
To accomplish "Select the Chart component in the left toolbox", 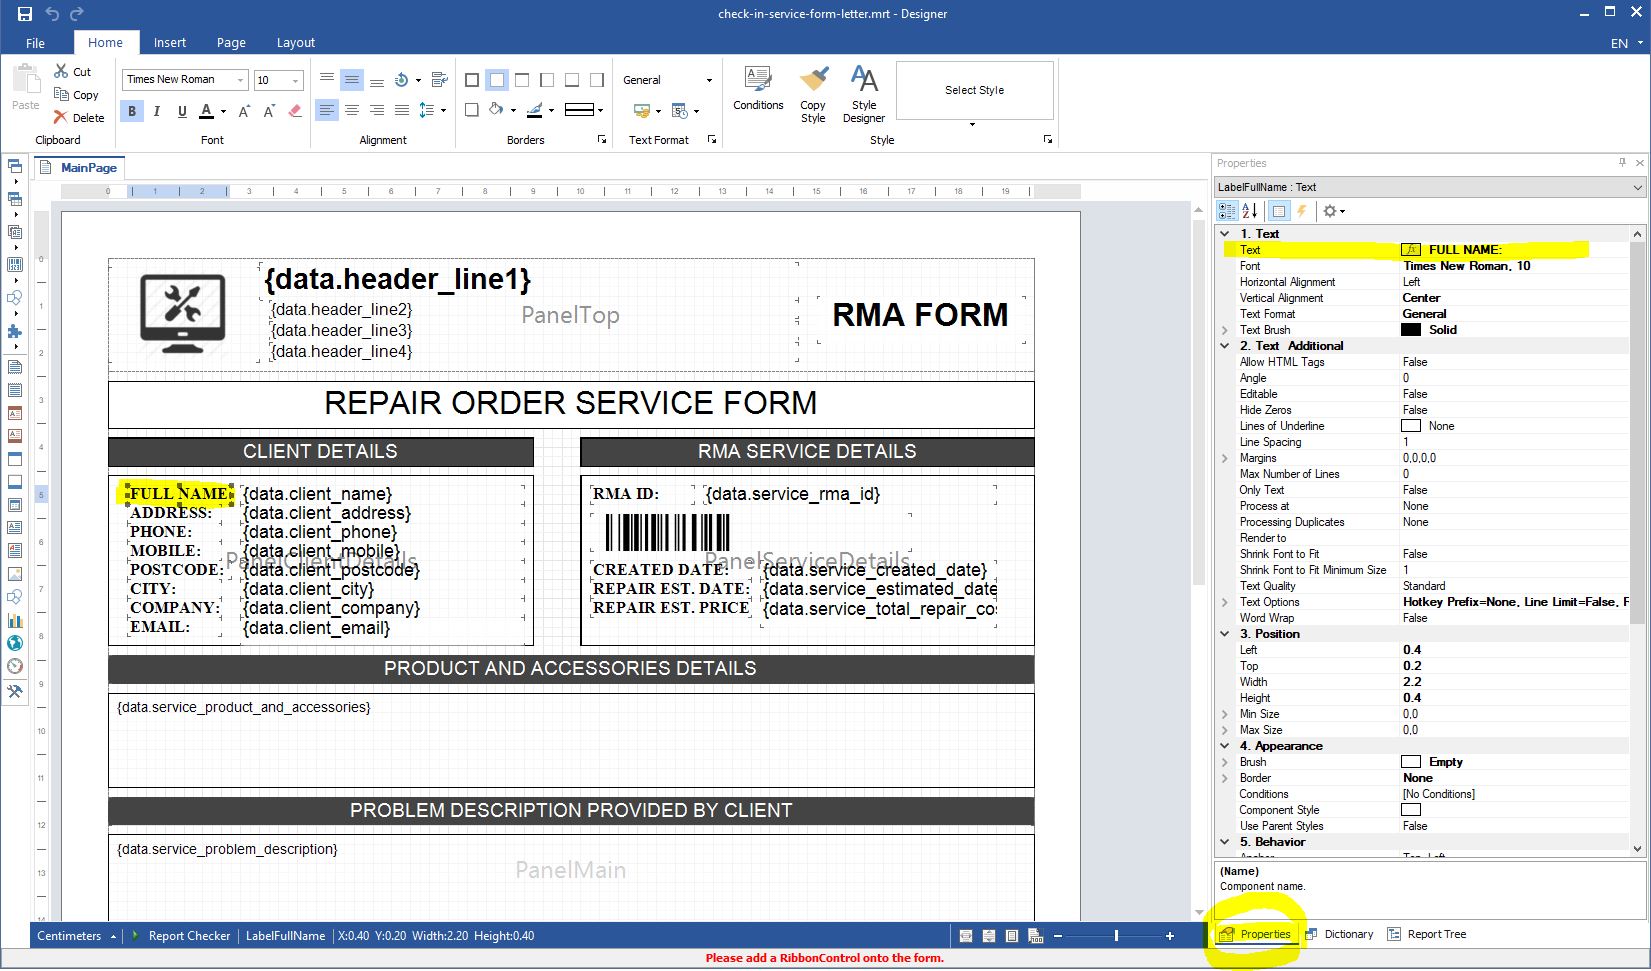I will tap(15, 620).
